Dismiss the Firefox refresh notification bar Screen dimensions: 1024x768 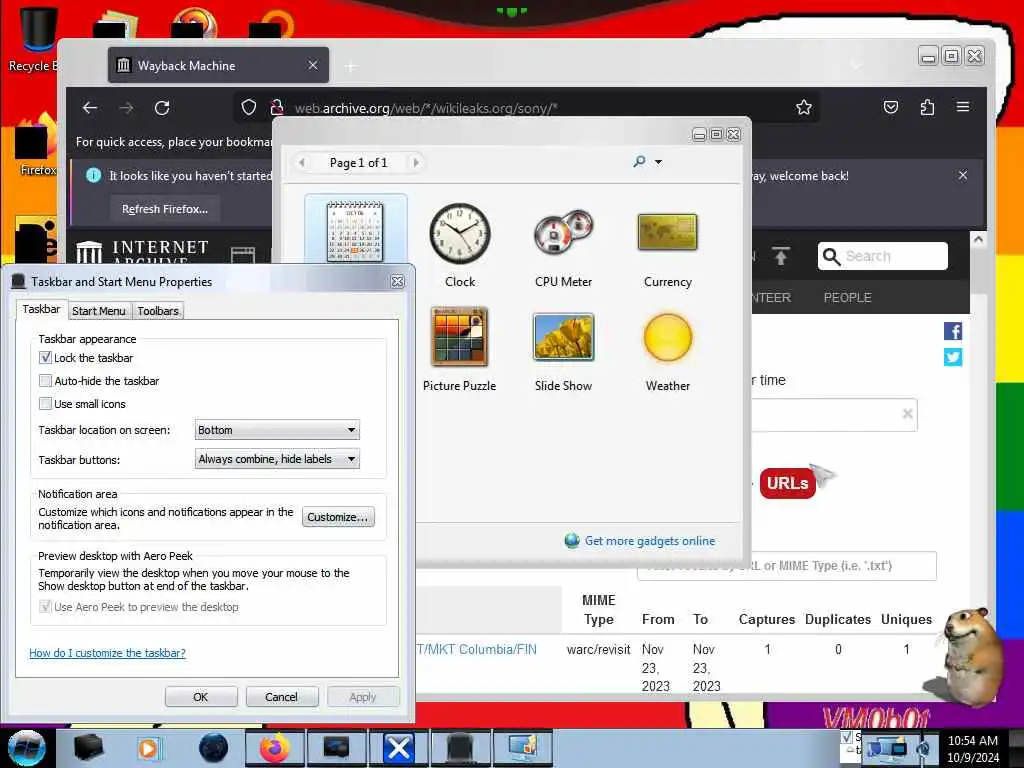click(963, 175)
